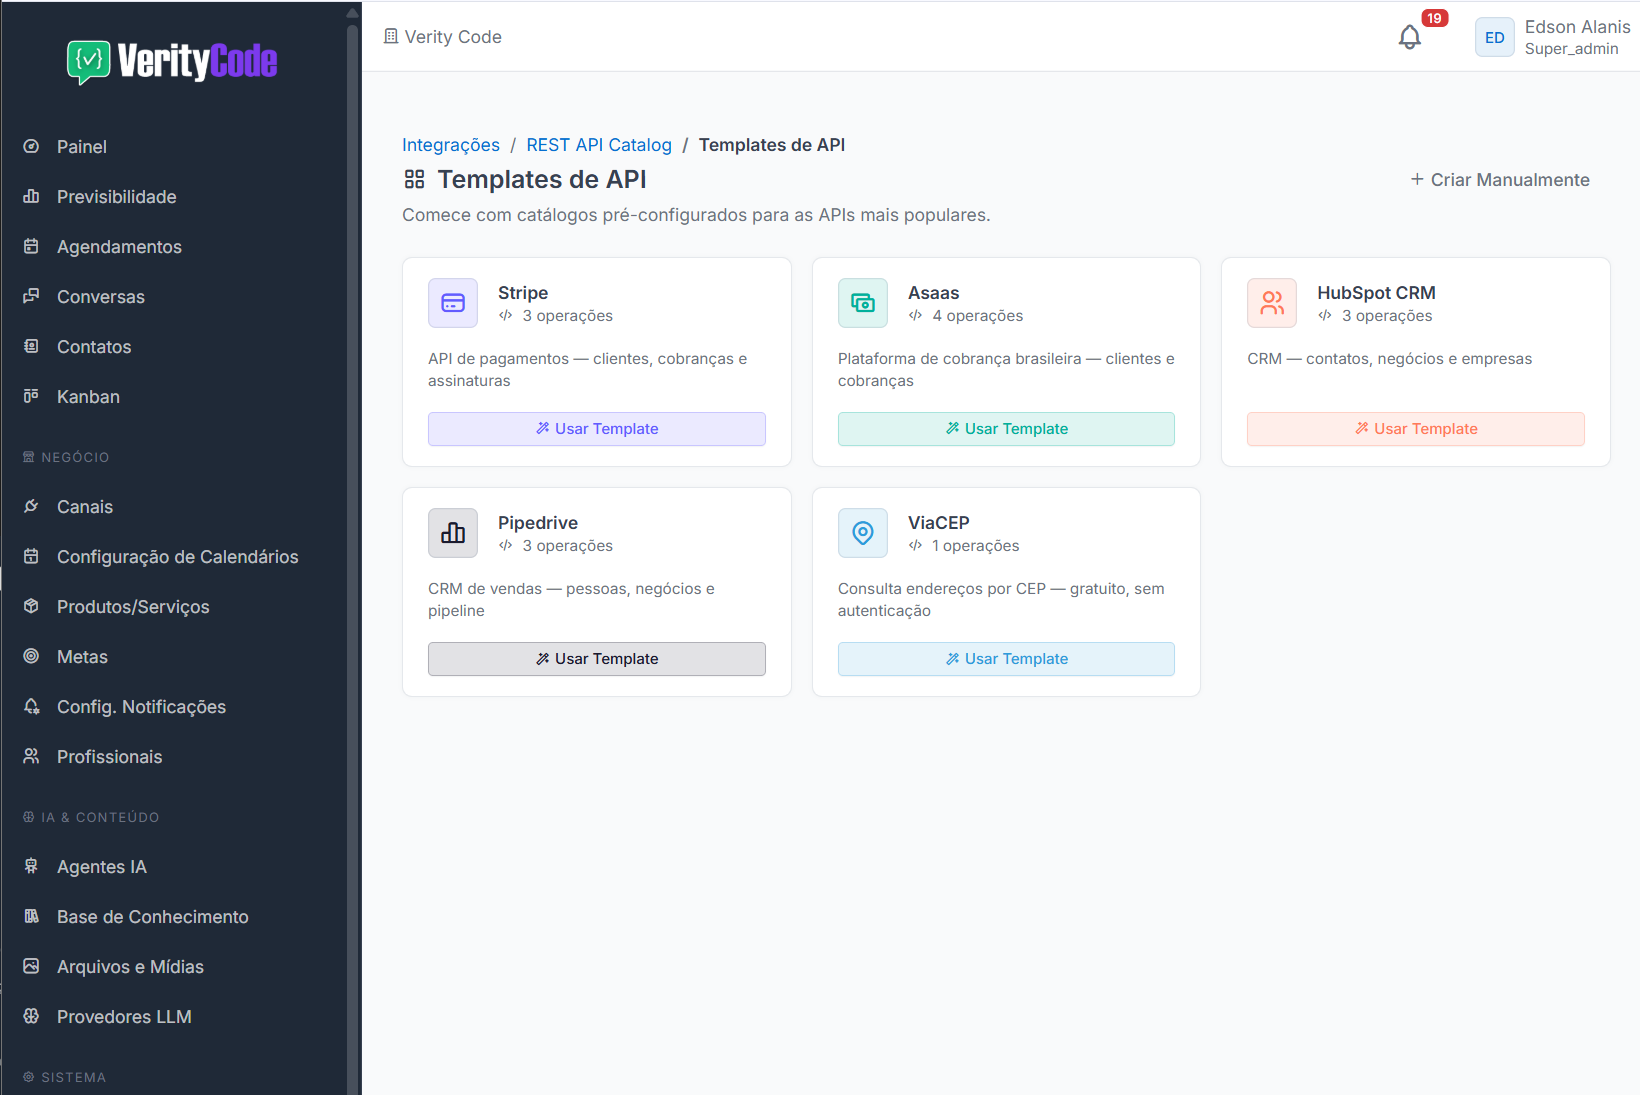
Task: Click the Pipedrive bar chart icon
Action: click(x=453, y=533)
